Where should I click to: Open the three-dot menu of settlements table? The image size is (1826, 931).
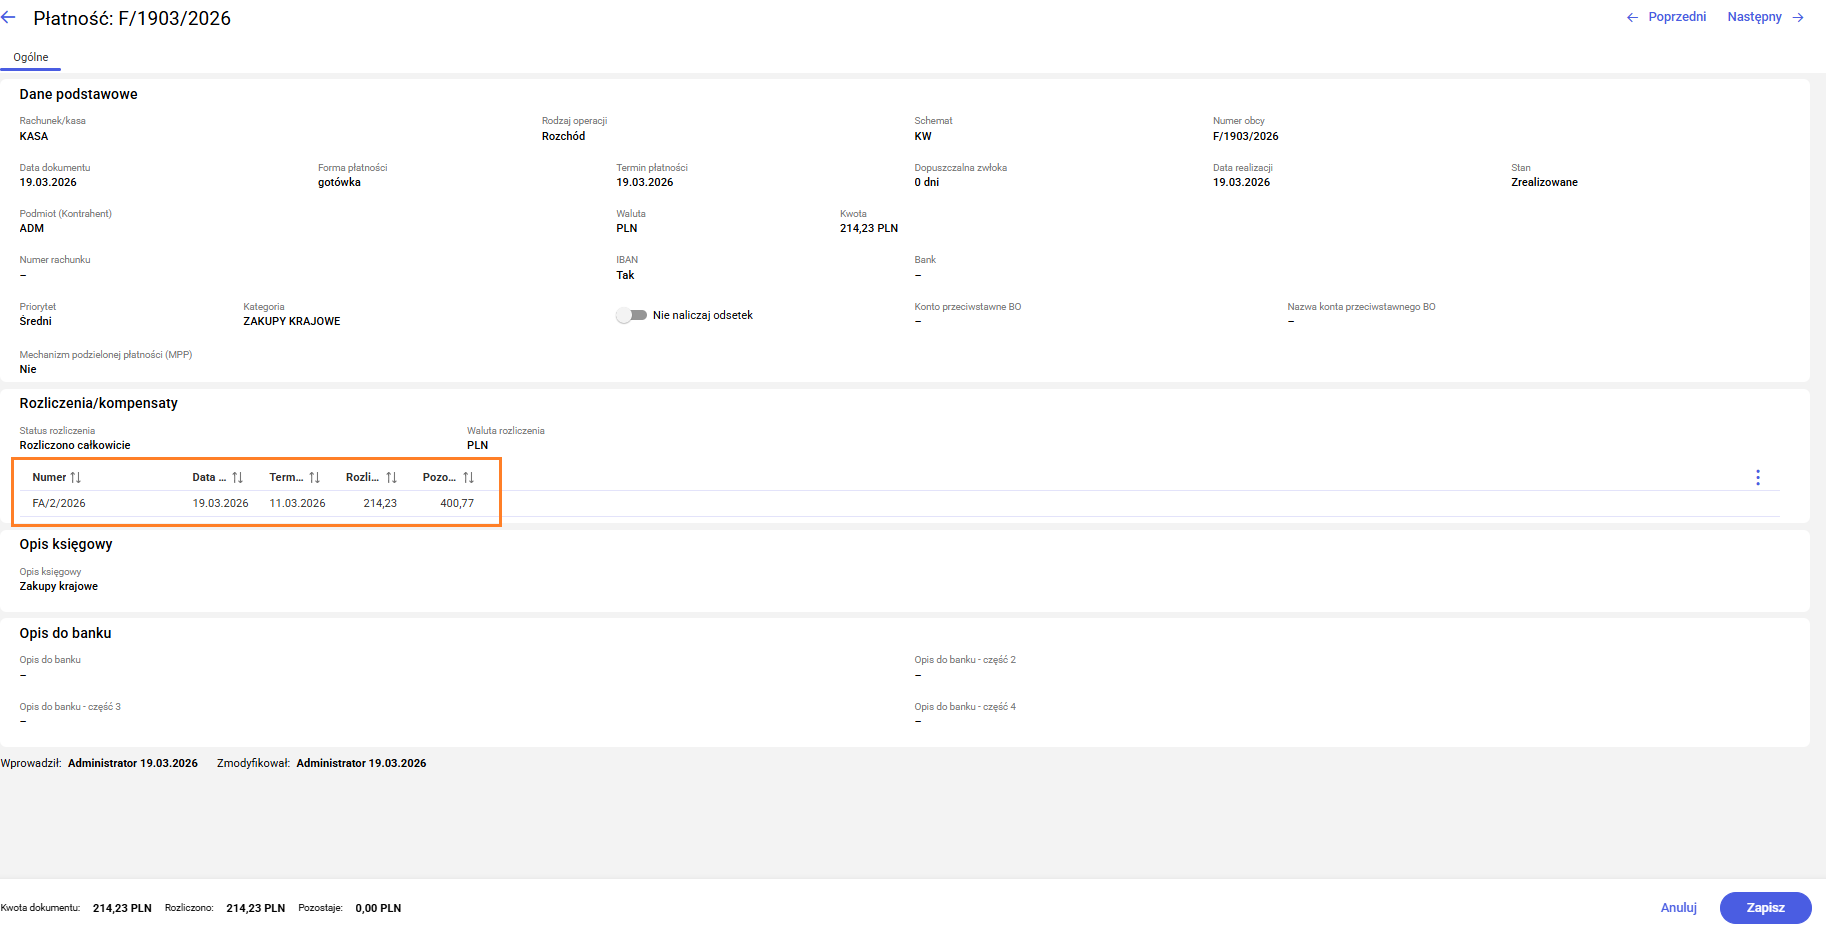[1757, 478]
